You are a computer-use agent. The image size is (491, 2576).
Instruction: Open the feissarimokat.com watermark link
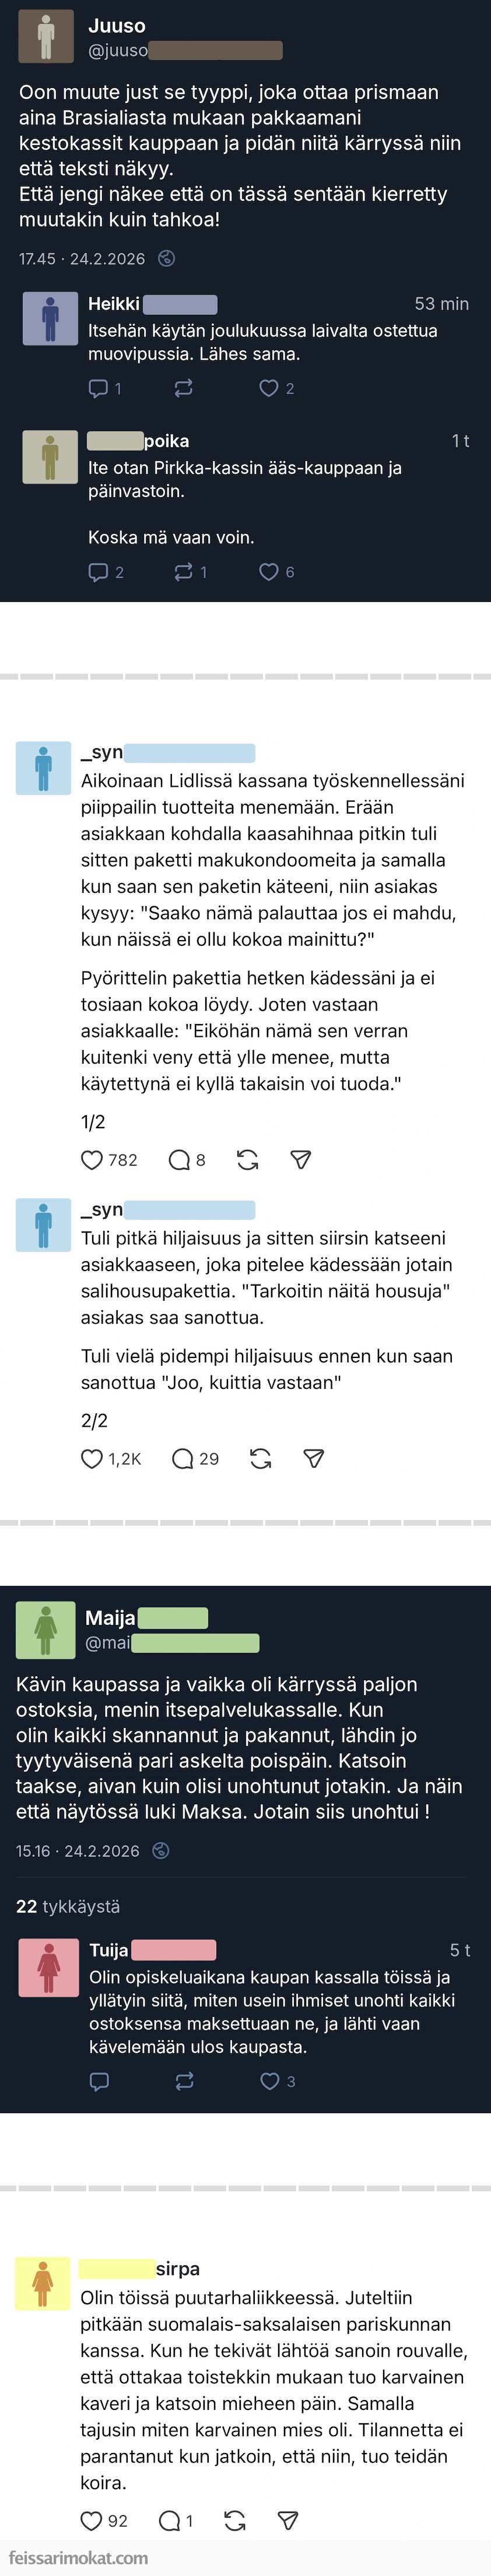click(75, 2558)
